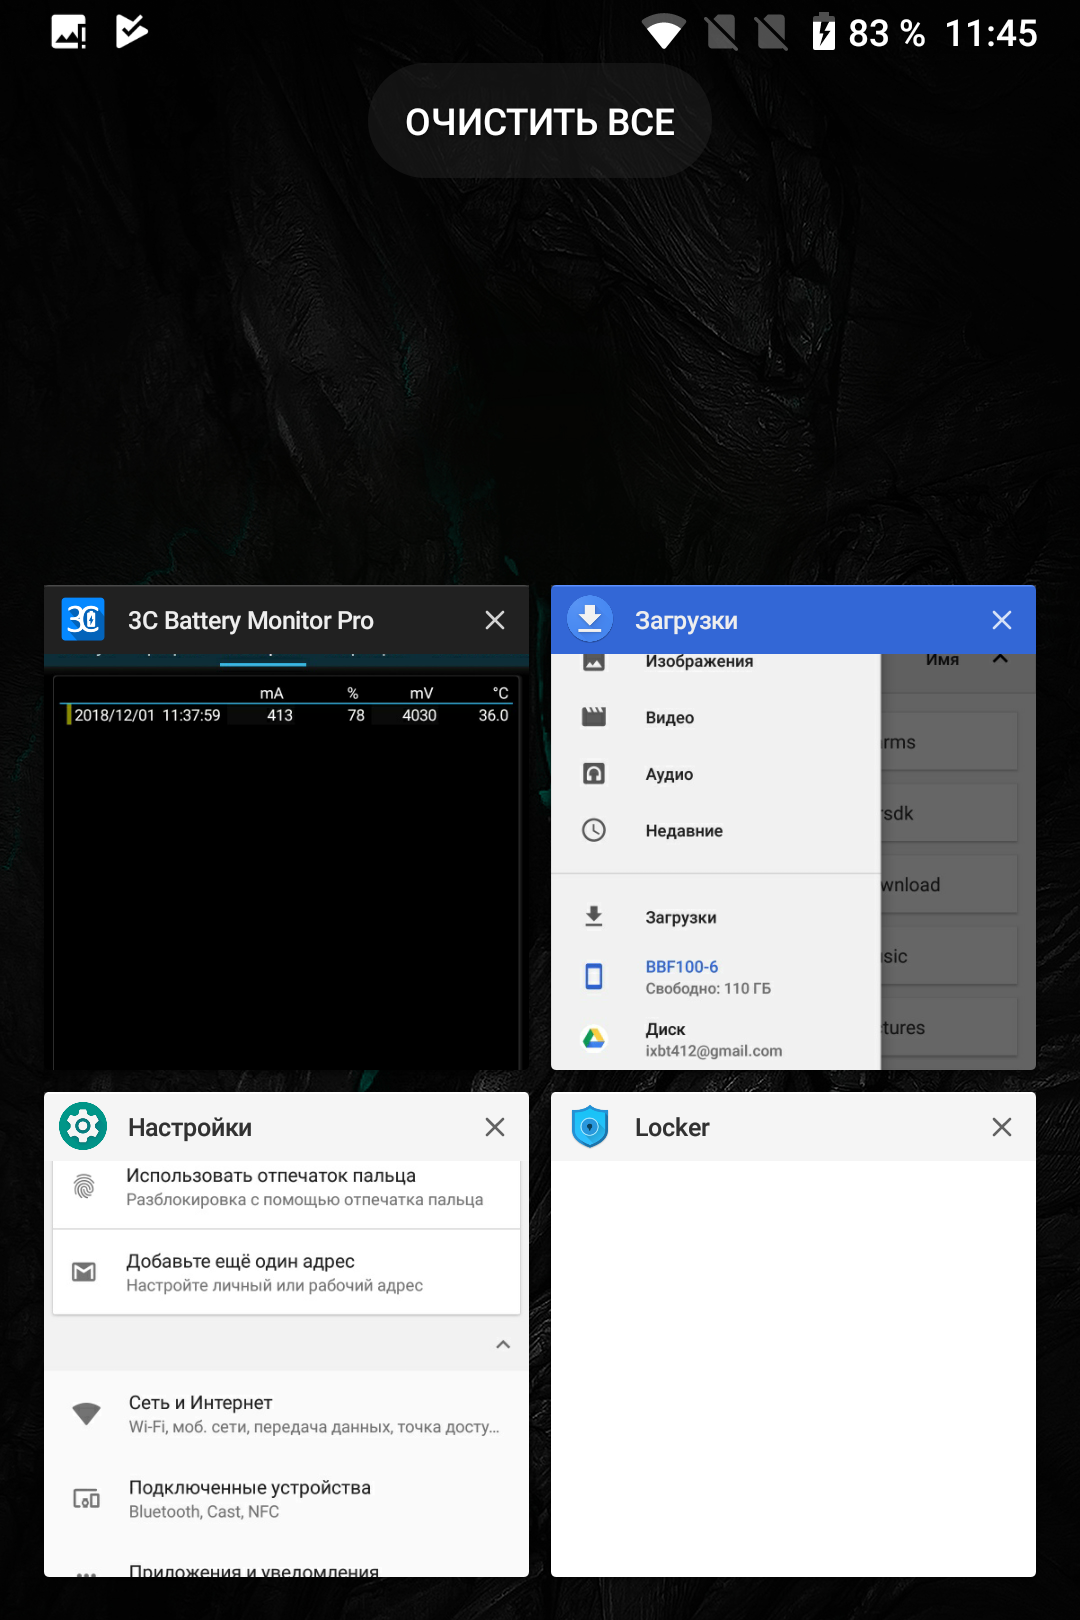Open the wnload folder behind the drawer
The image size is (1080, 1620).
point(949,884)
